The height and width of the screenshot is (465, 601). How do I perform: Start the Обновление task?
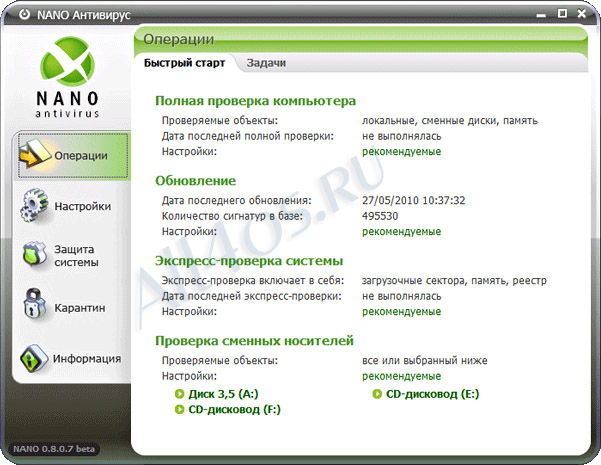[195, 181]
